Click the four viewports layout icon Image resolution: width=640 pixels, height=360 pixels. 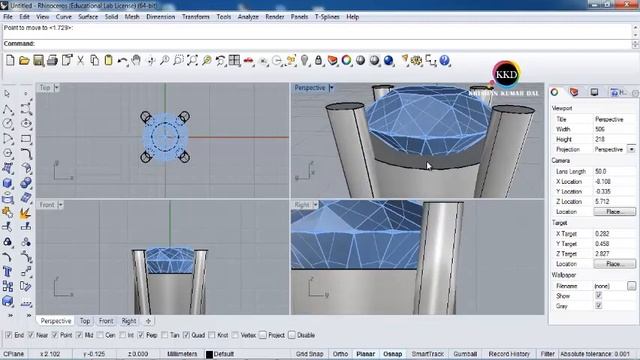[234, 61]
